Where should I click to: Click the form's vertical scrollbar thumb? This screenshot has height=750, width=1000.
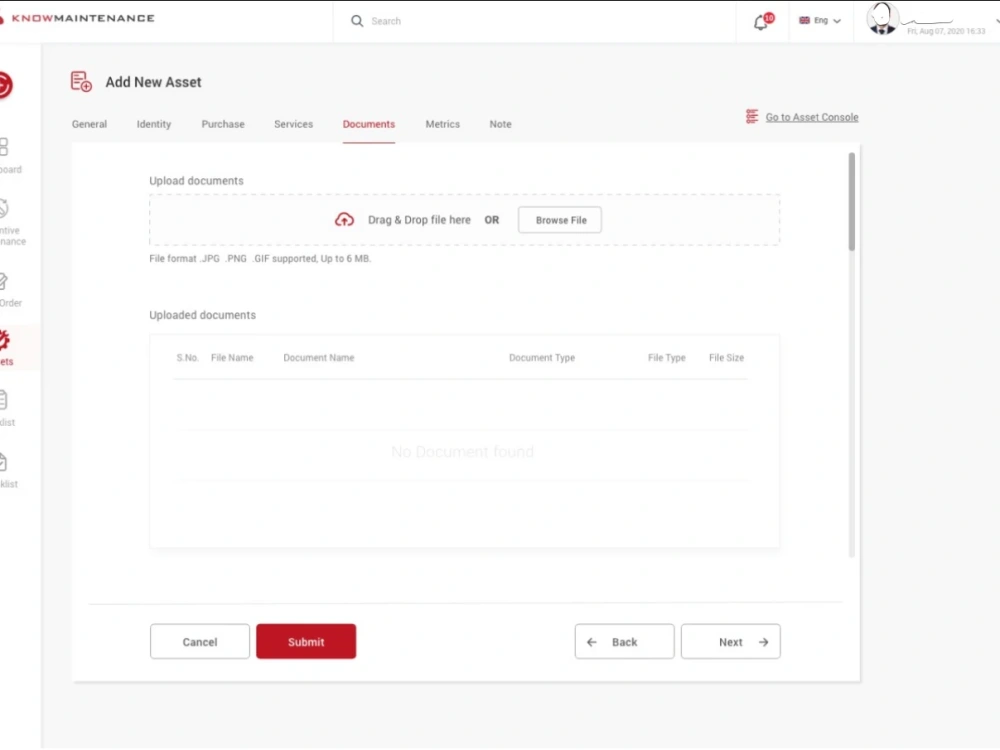pyautogui.click(x=851, y=202)
